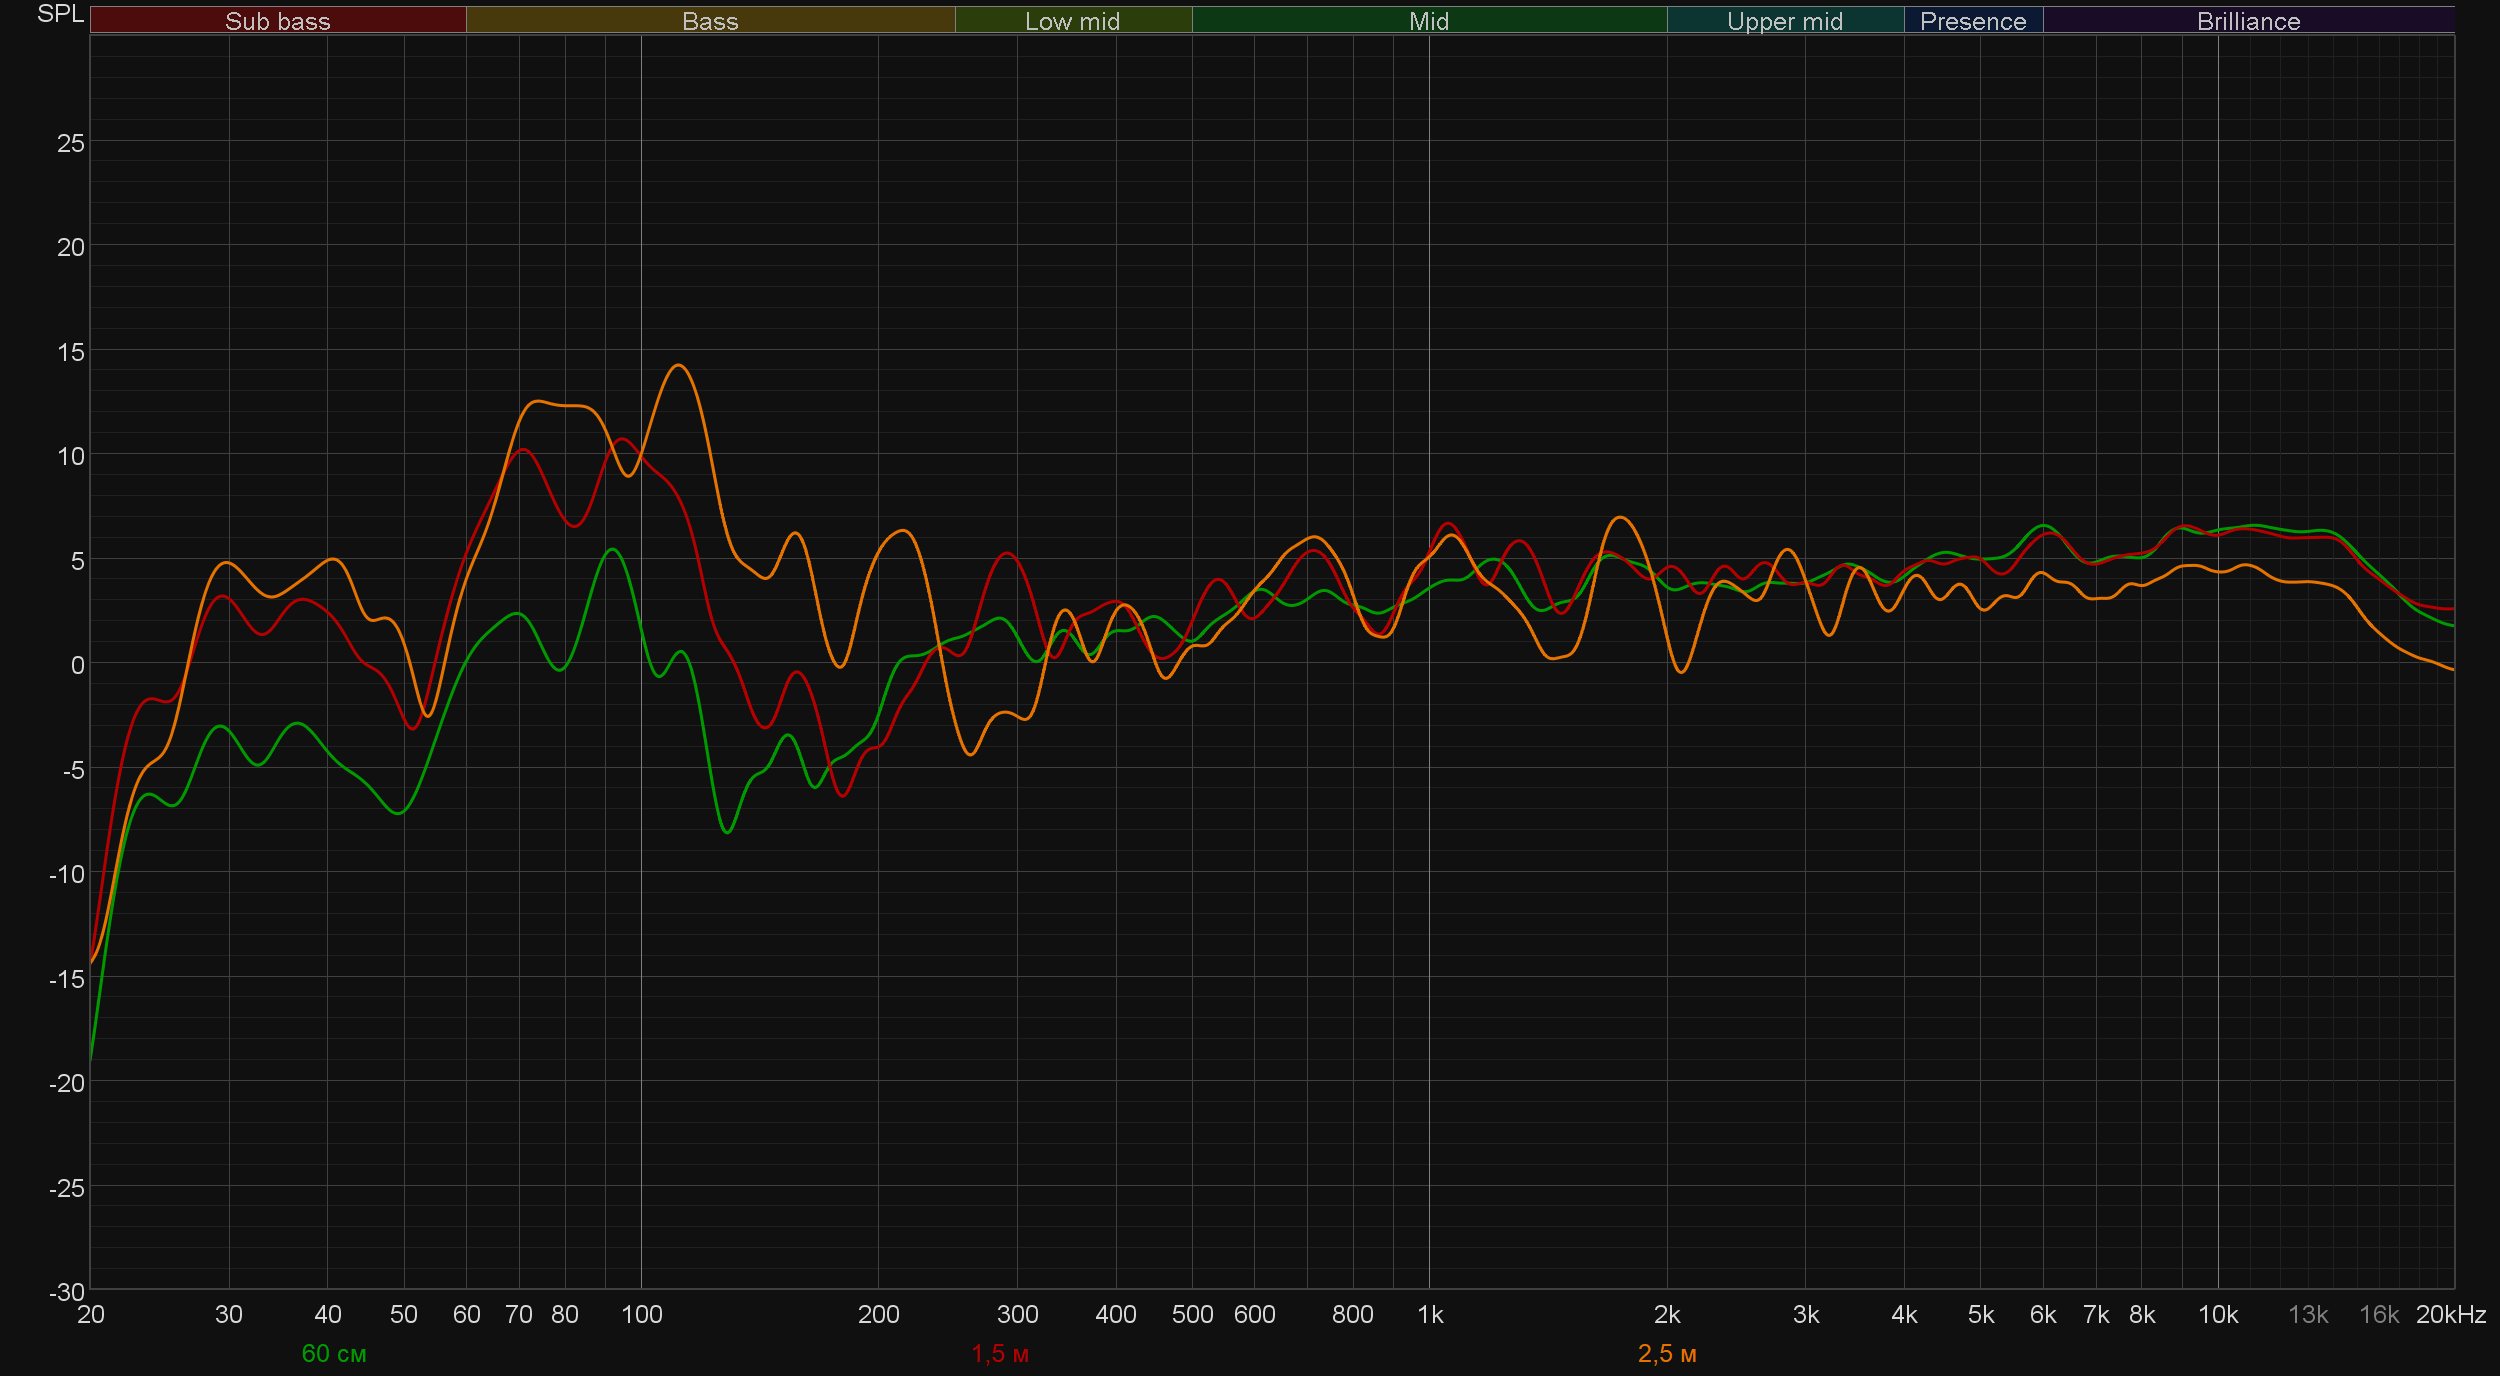Image resolution: width=2500 pixels, height=1376 pixels.
Task: Click the Brilliance band header
Action: (x=2248, y=21)
